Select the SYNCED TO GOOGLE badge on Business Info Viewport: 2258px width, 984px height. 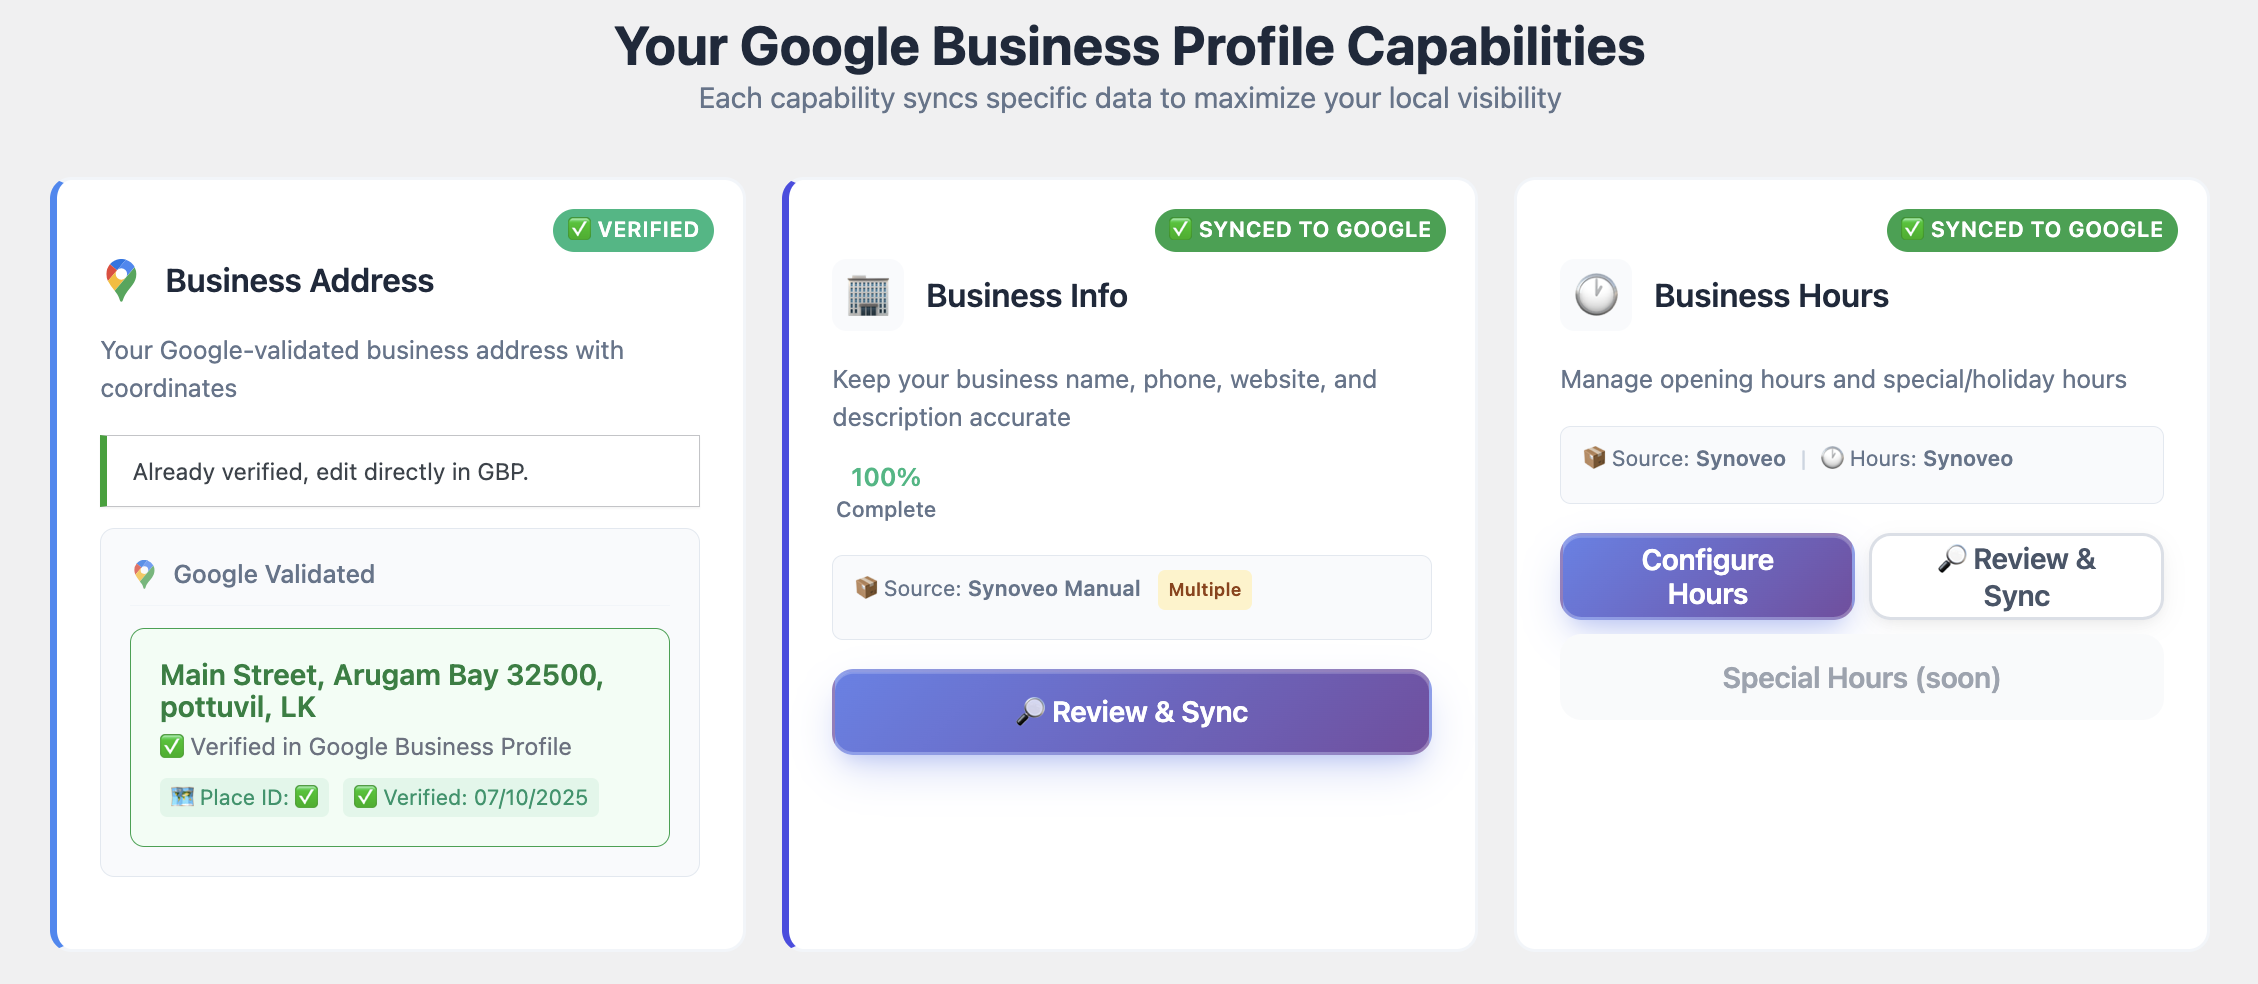coord(1299,229)
